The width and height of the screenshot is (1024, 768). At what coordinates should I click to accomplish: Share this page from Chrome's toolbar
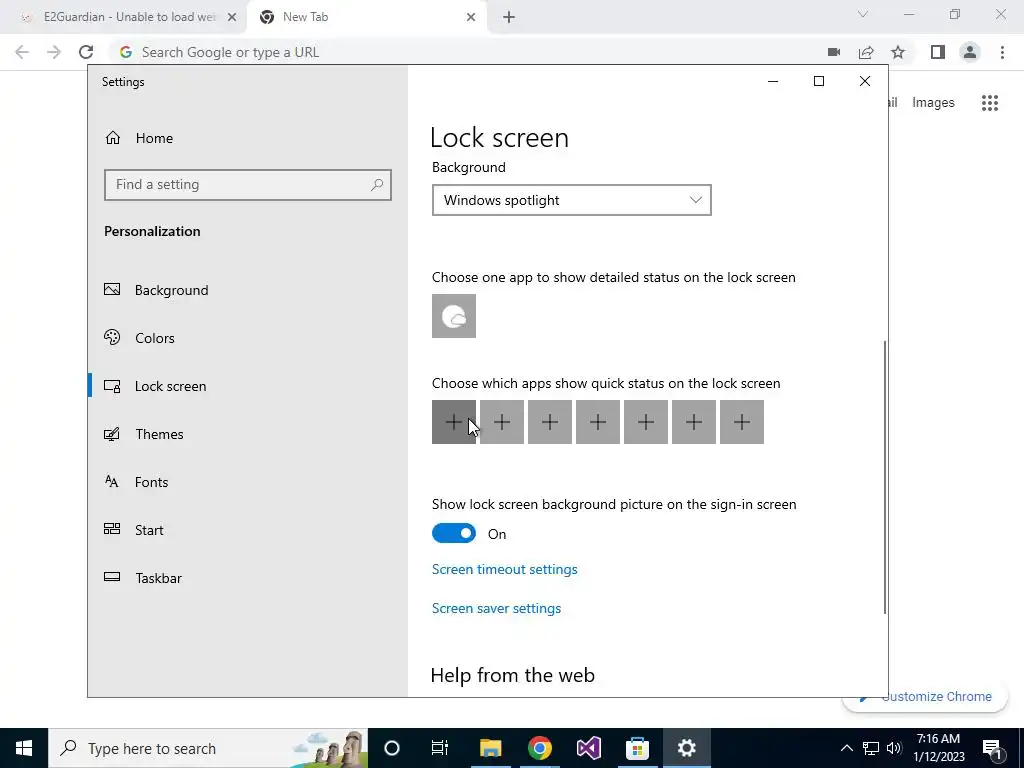(x=866, y=52)
